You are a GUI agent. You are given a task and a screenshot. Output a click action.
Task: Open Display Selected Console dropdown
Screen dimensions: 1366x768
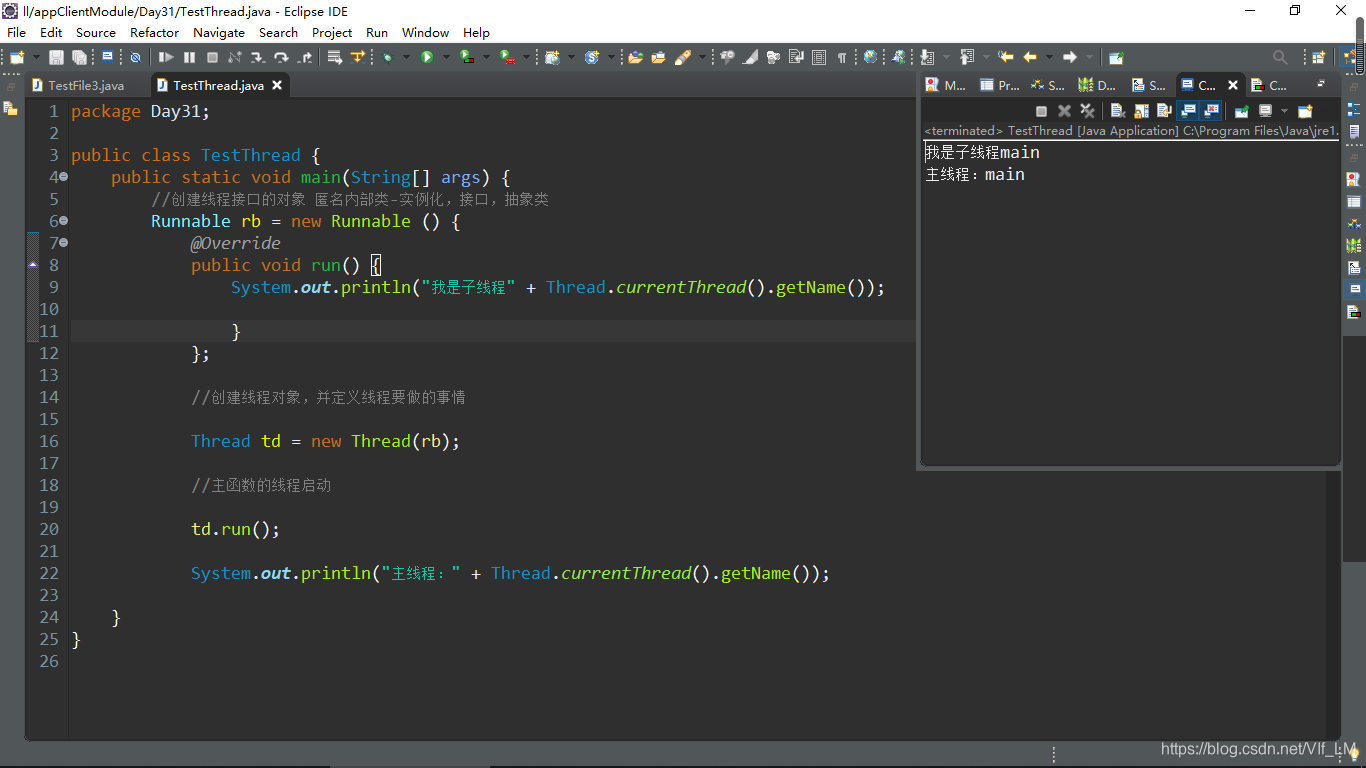[x=1284, y=111]
